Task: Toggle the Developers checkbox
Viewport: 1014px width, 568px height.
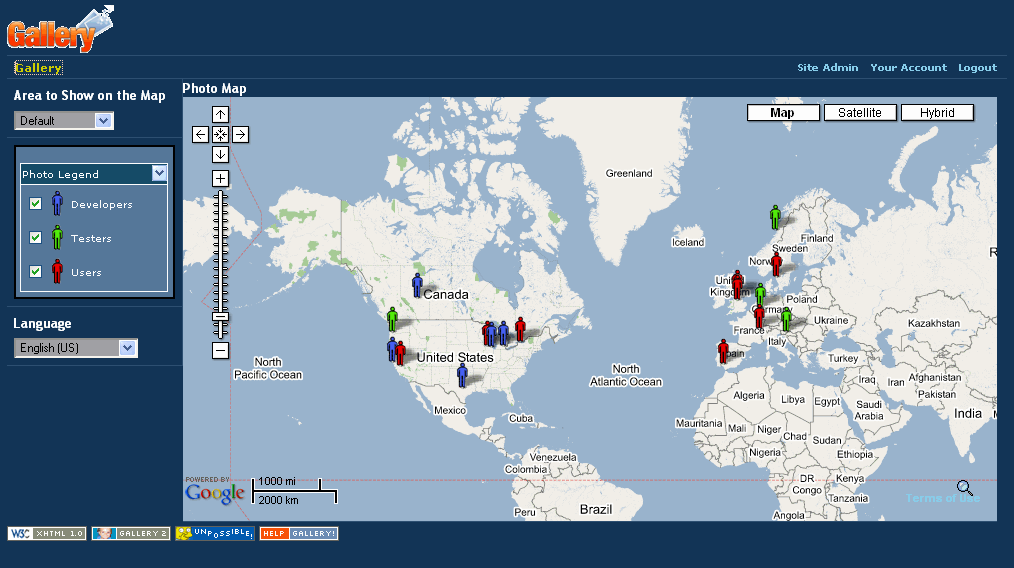Action: (x=36, y=204)
